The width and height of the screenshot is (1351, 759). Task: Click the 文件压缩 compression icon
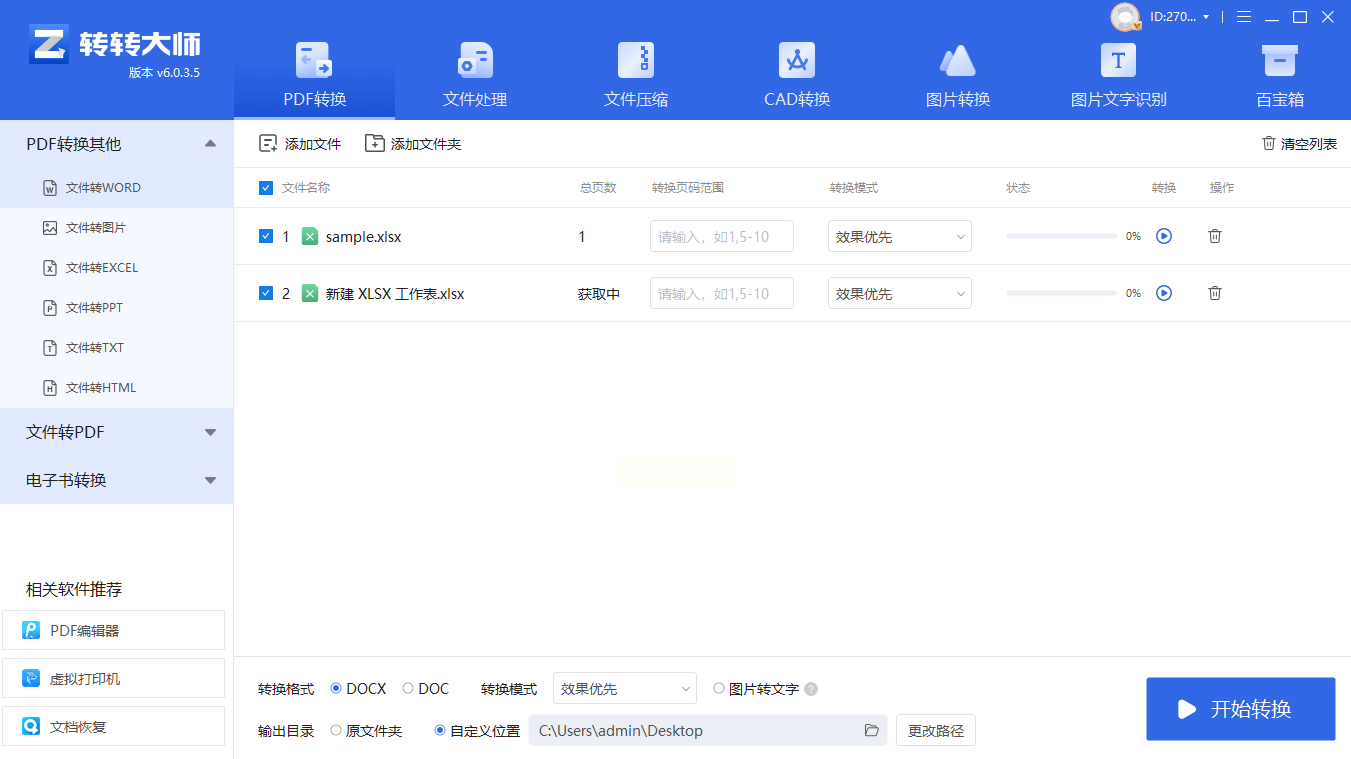click(636, 61)
